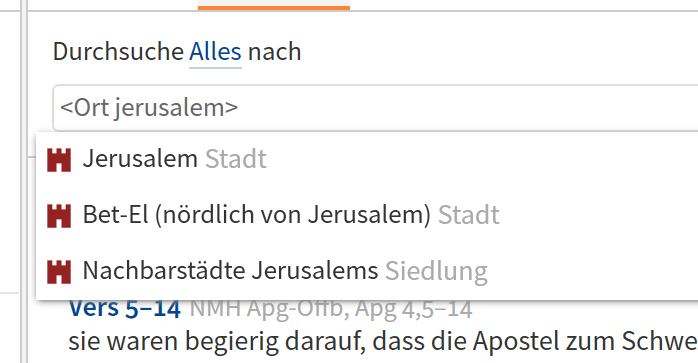Choose Bet-El (nördlich von Jerusalem) suggestion

pyautogui.click(x=367, y=216)
